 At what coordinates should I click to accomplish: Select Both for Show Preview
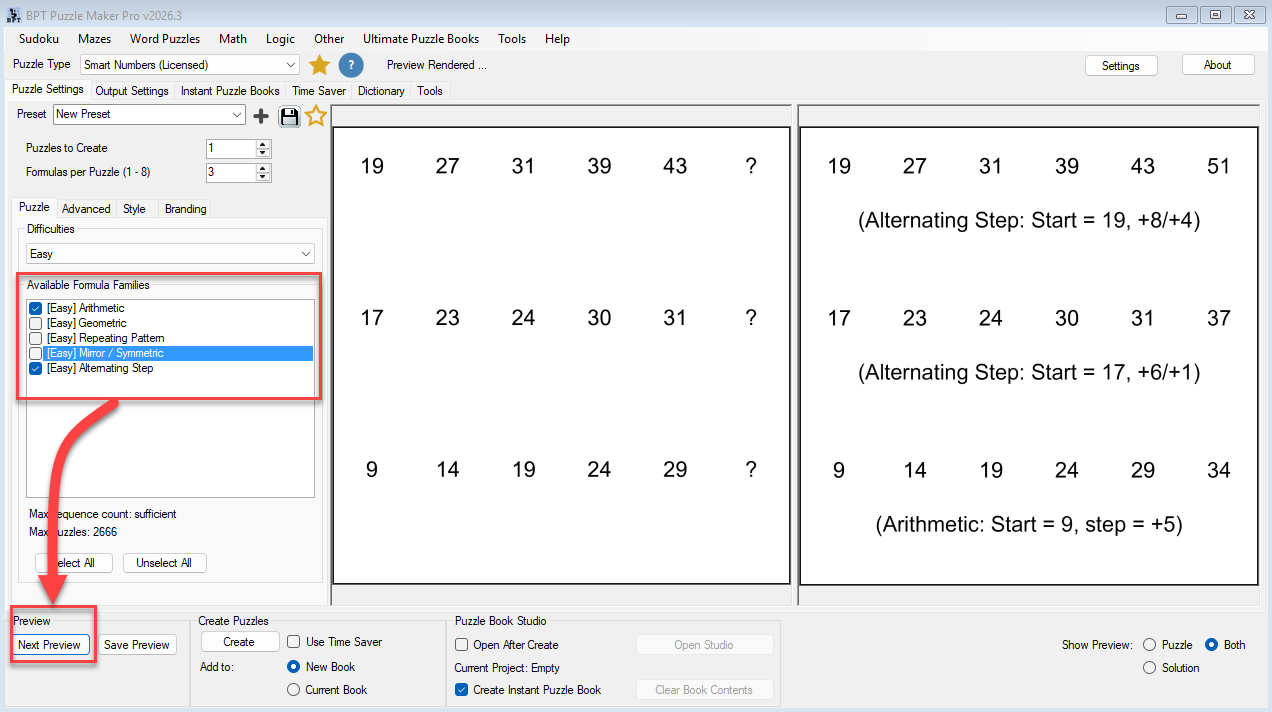pos(1211,645)
